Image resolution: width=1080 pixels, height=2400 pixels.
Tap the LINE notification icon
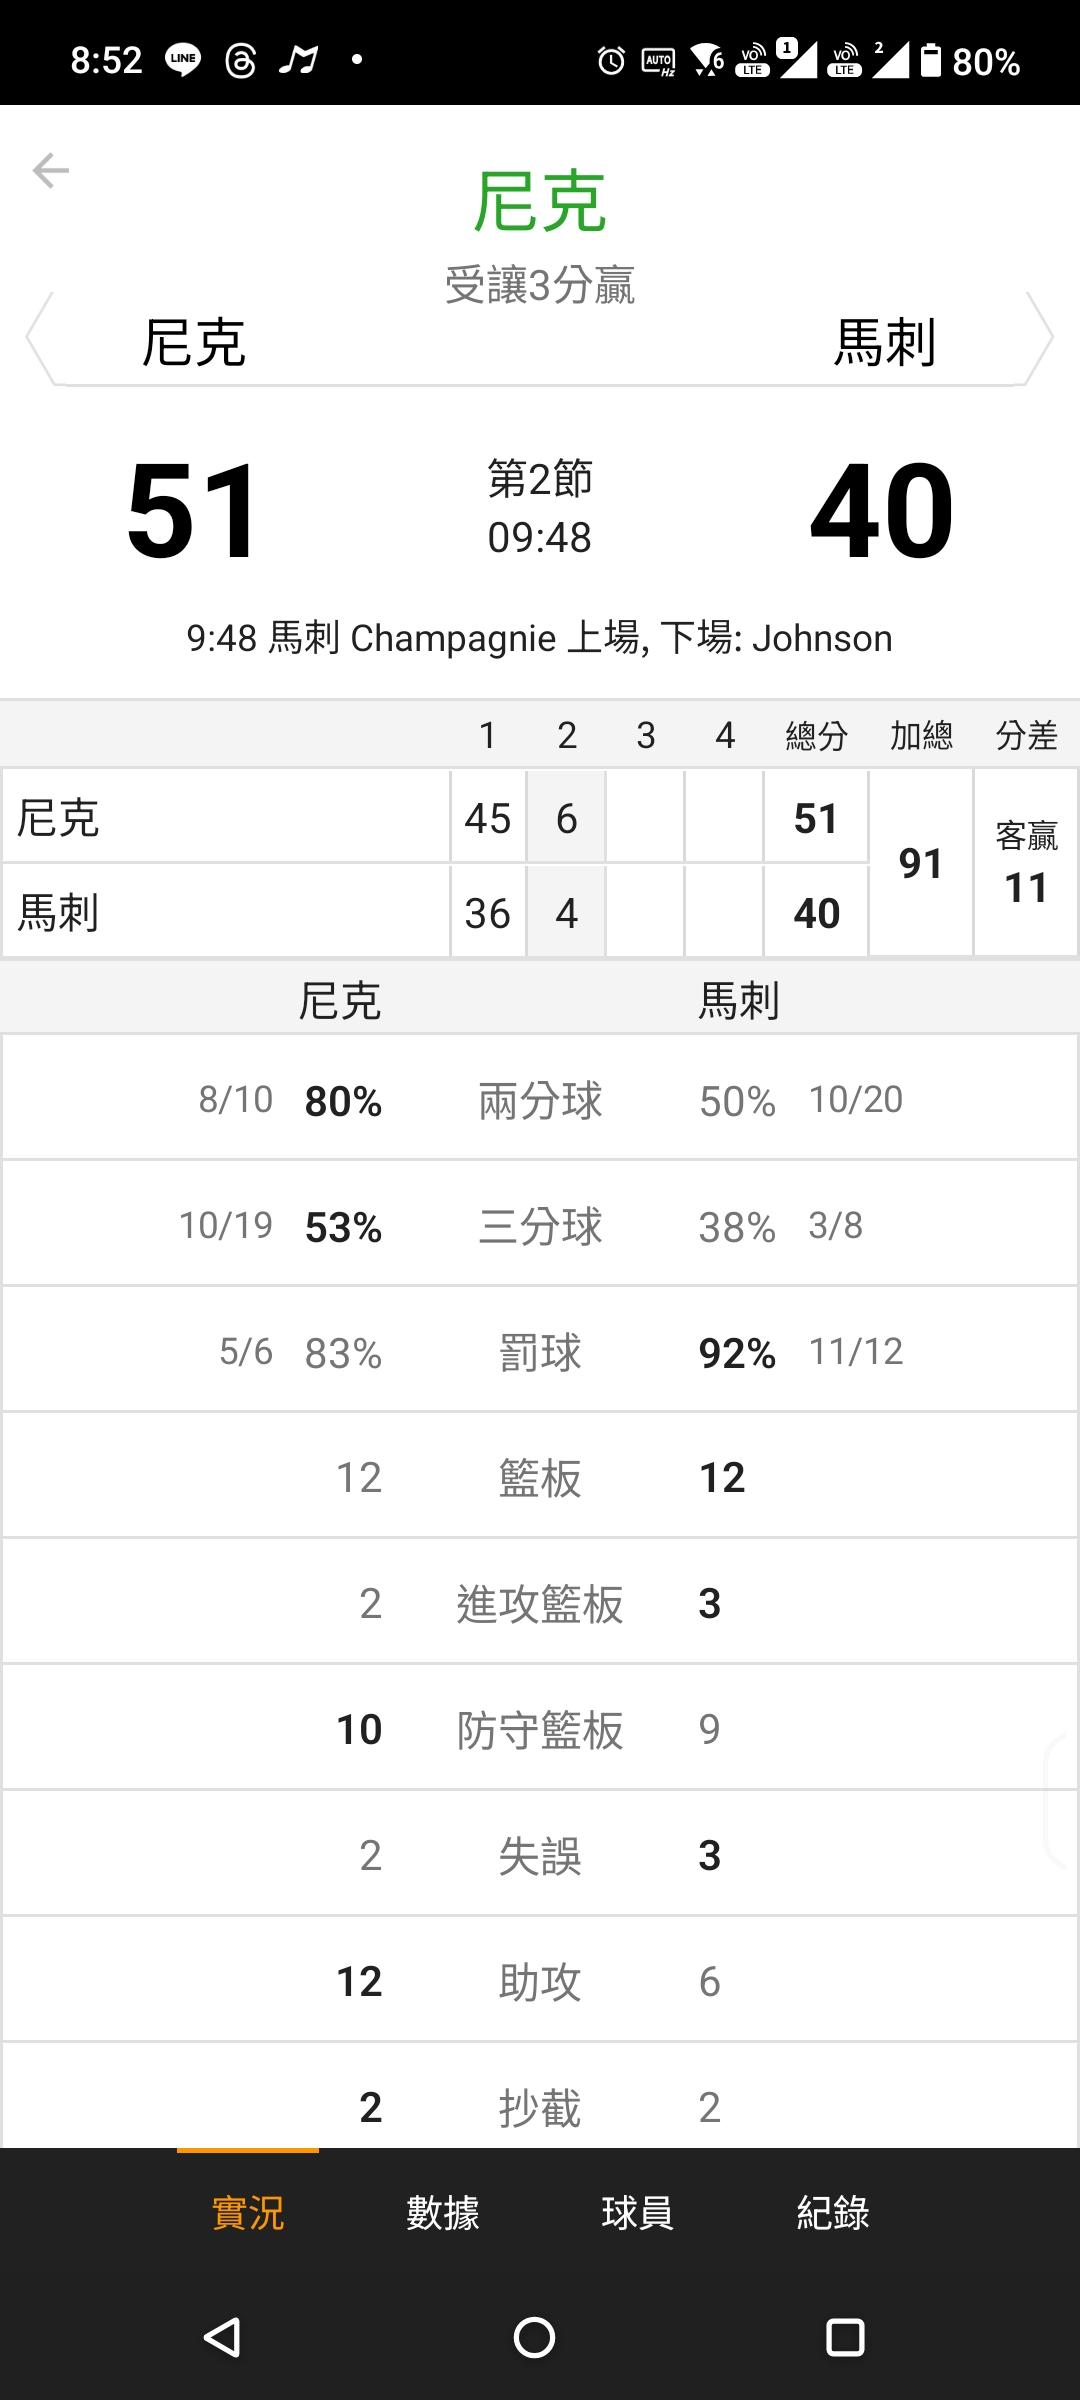pos(183,60)
